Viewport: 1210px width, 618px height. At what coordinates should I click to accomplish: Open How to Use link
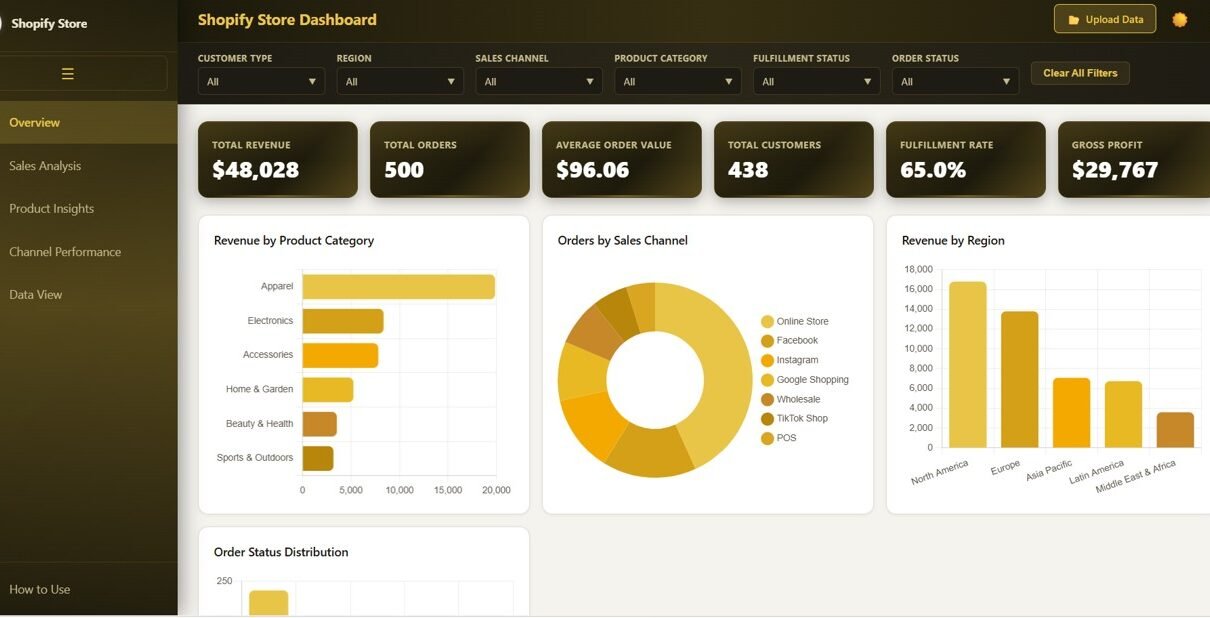click(x=40, y=590)
